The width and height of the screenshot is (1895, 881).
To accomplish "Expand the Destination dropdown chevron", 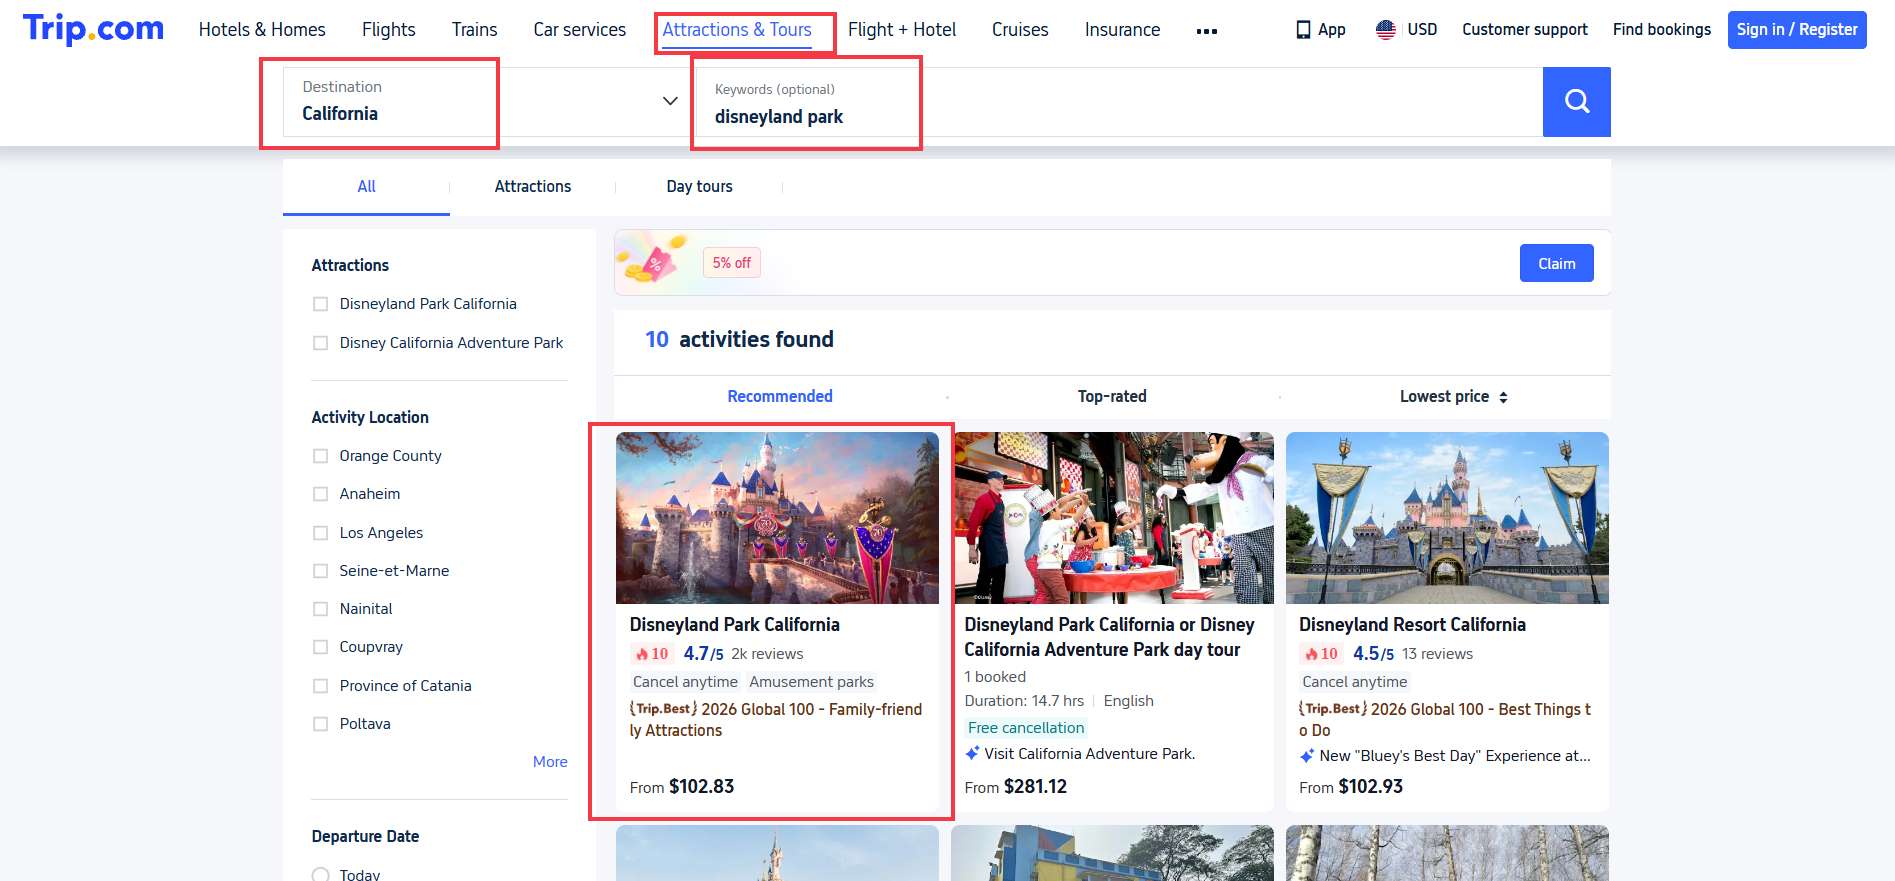I will pos(670,101).
